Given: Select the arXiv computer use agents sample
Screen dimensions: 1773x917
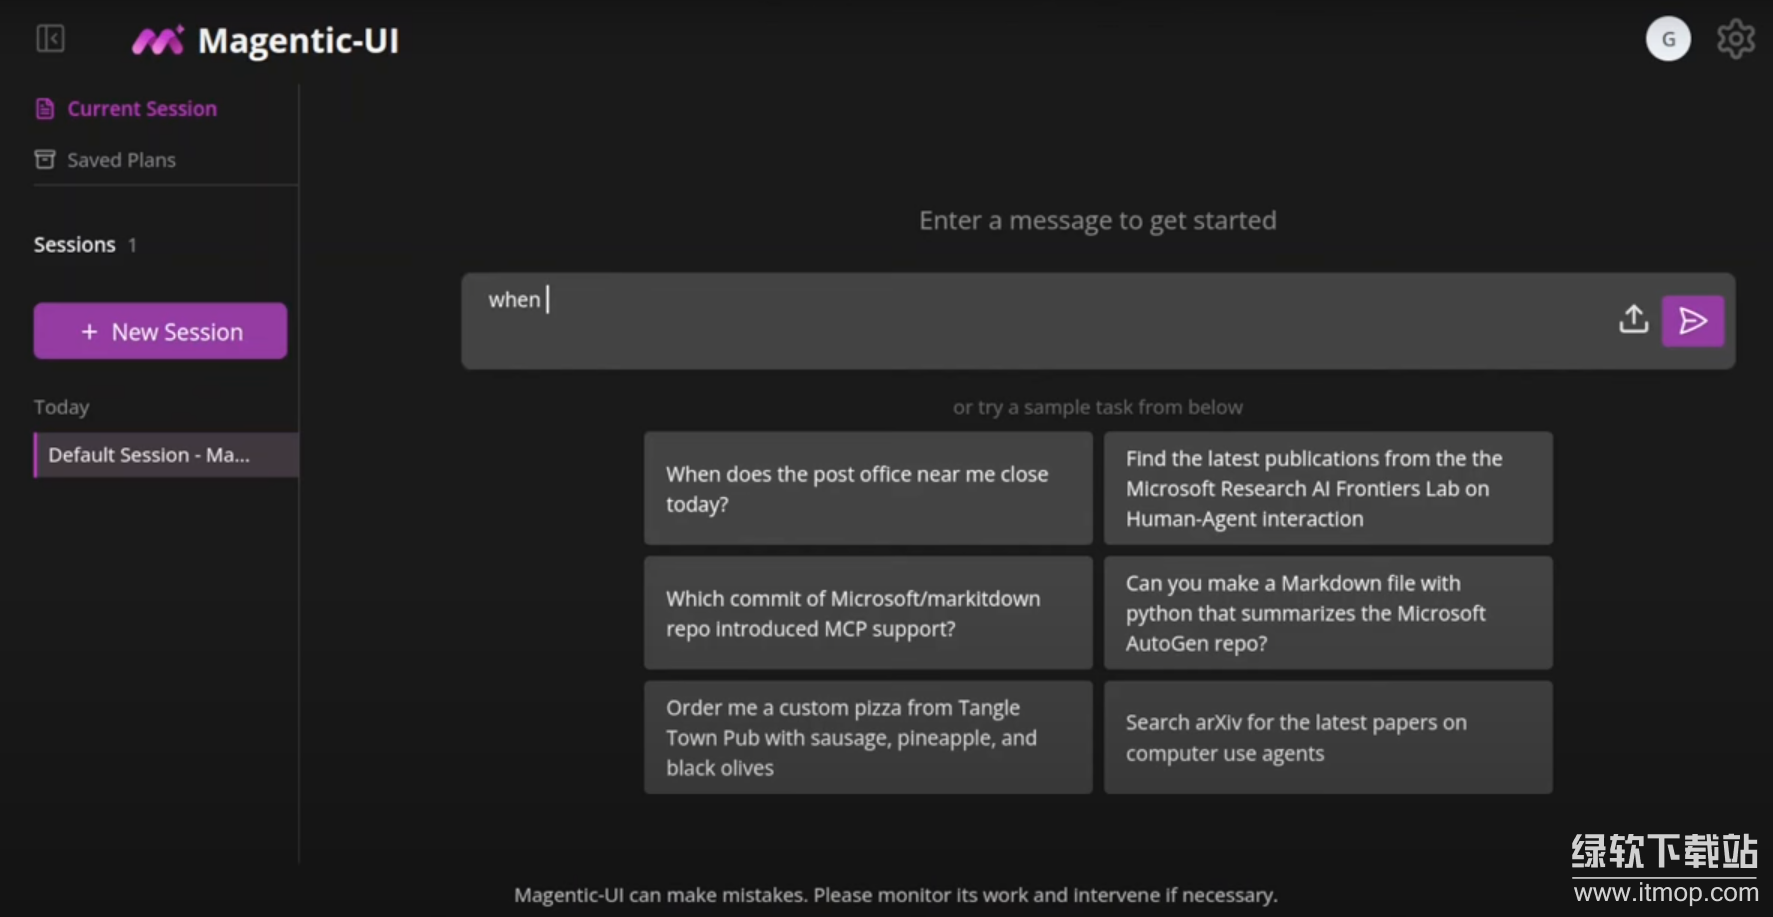Looking at the screenshot, I should click(1327, 738).
